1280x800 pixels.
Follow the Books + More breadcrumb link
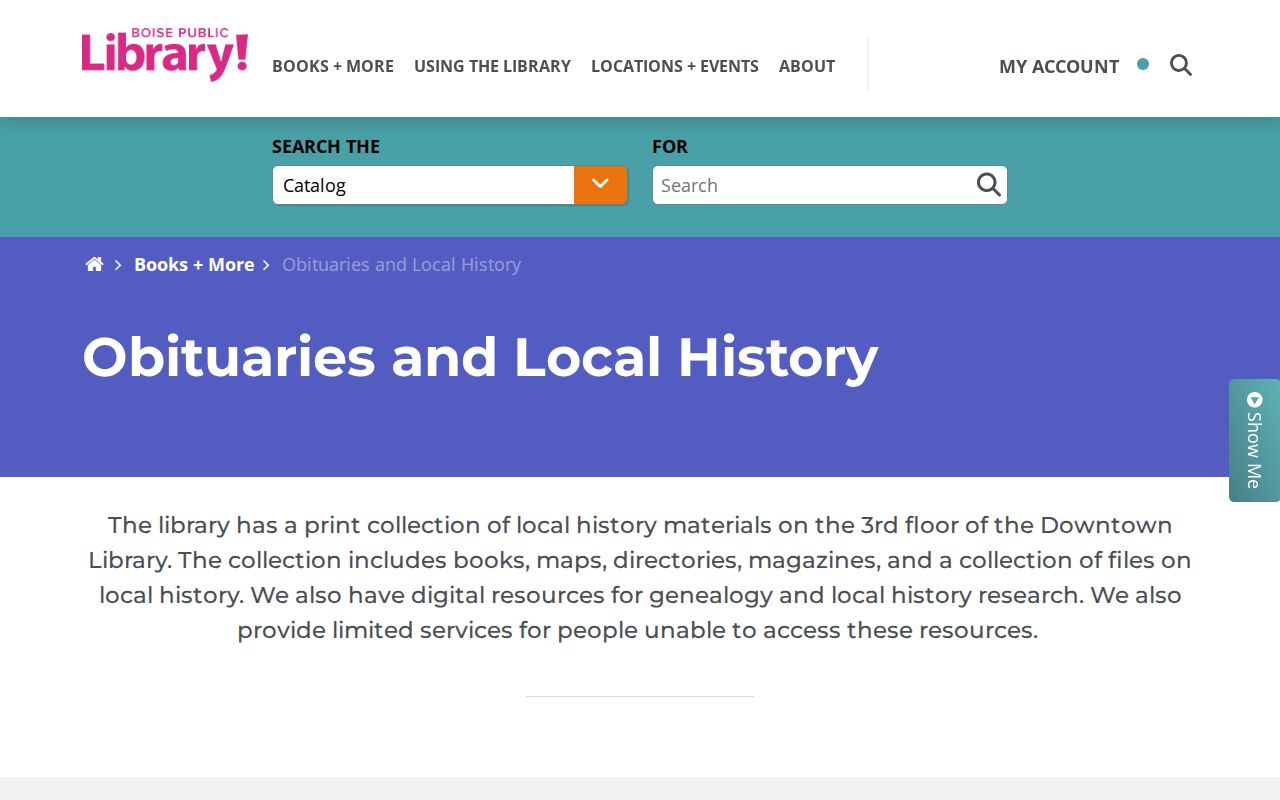(x=194, y=265)
